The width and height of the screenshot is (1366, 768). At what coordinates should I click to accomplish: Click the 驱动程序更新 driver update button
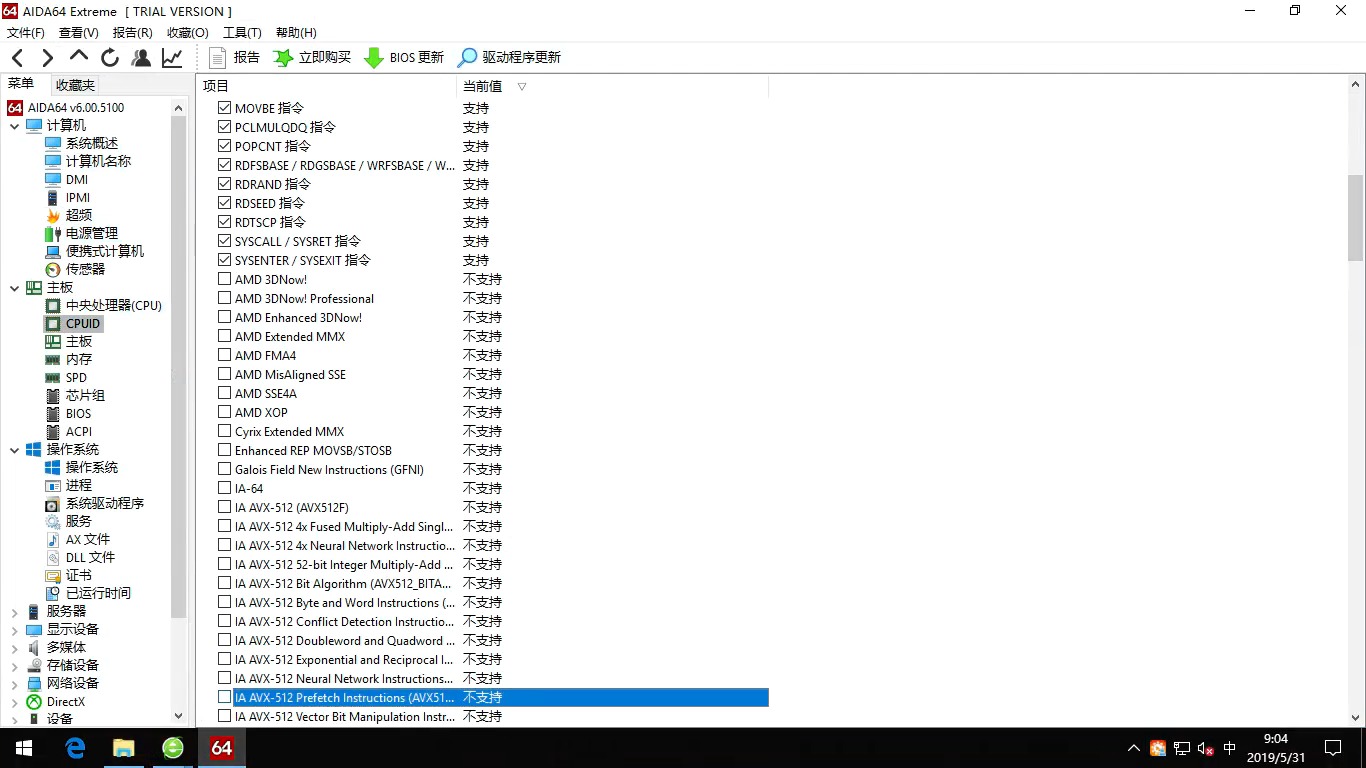[x=509, y=58]
